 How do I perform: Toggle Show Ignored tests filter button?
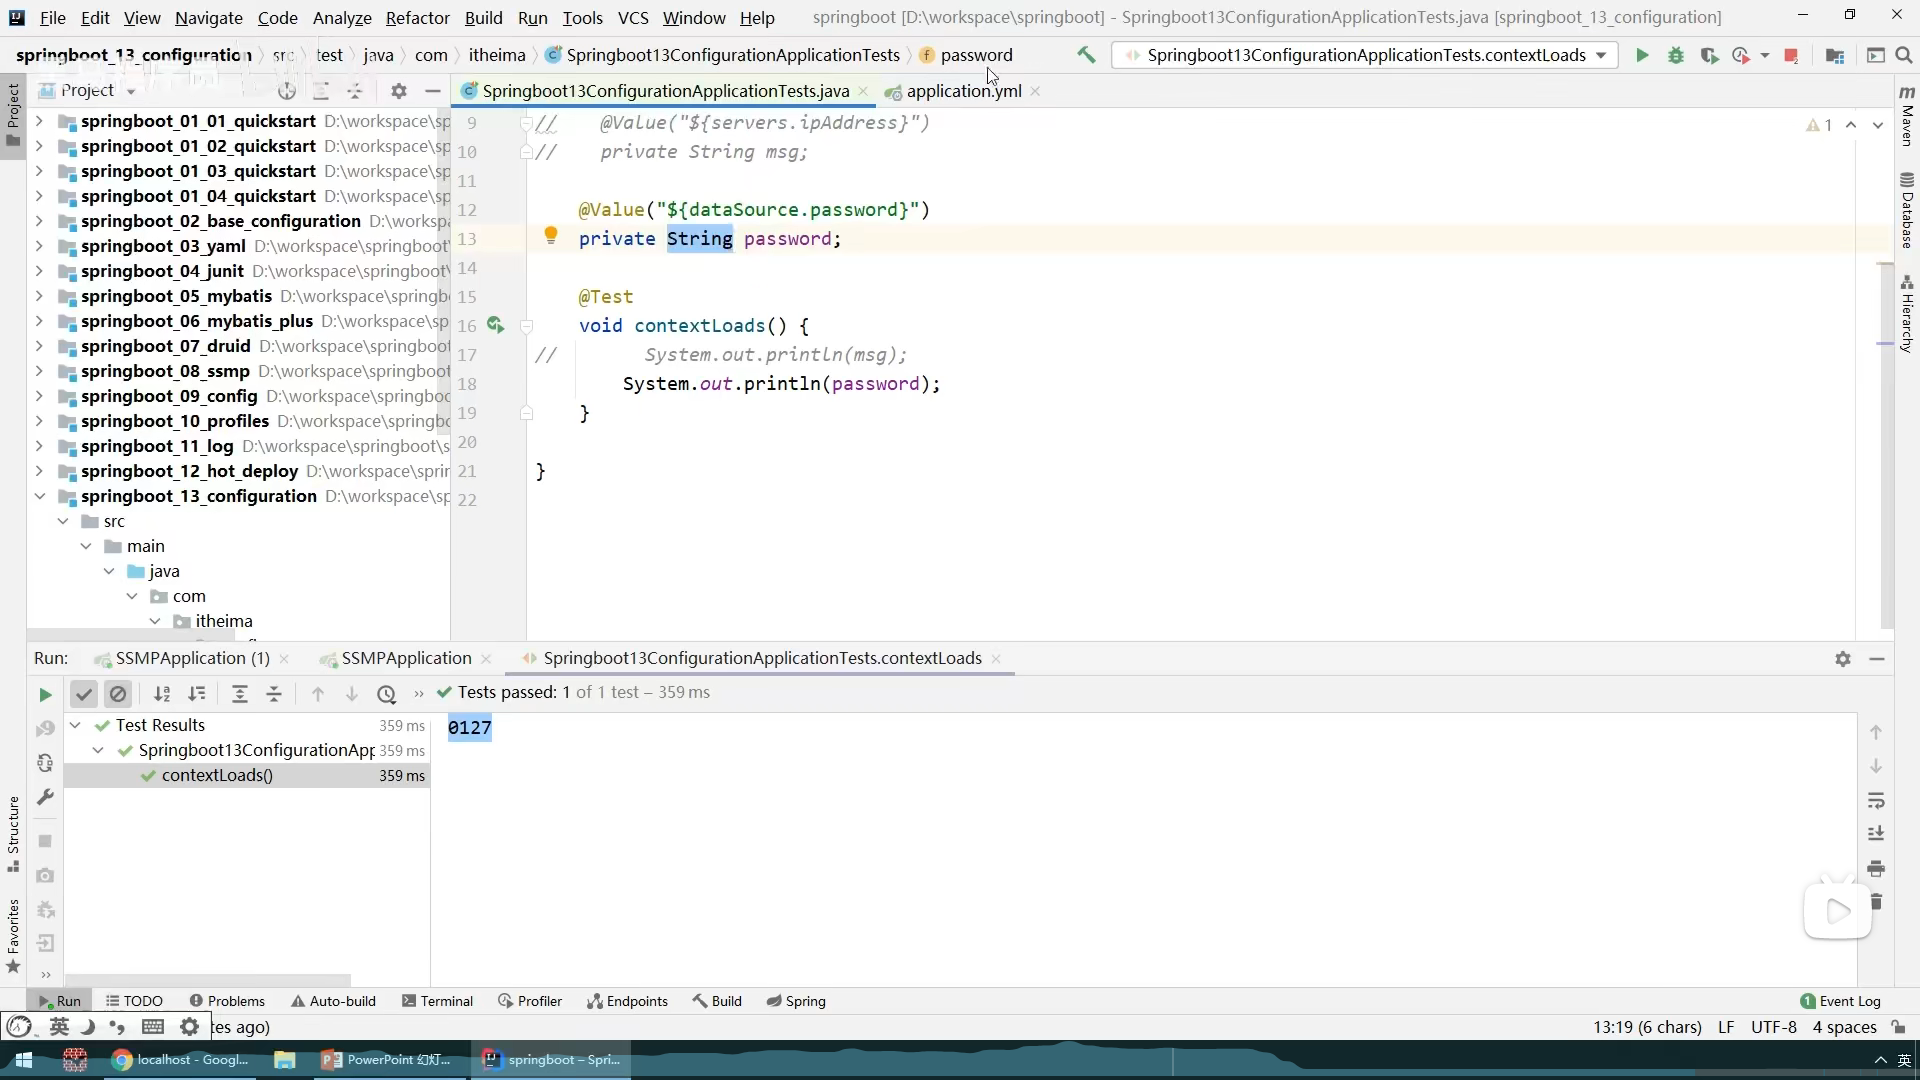pos(118,694)
